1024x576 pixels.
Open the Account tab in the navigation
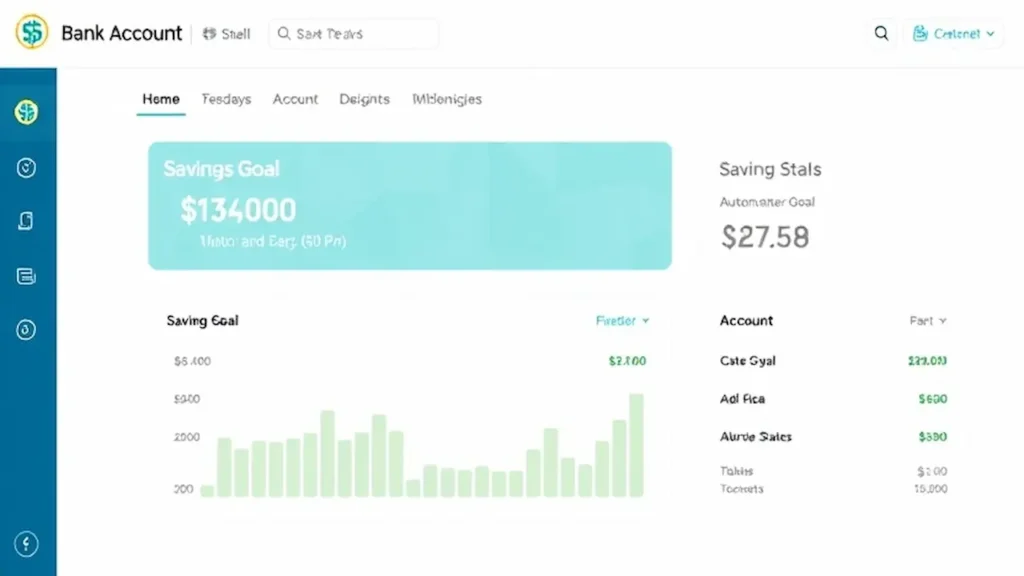(294, 99)
